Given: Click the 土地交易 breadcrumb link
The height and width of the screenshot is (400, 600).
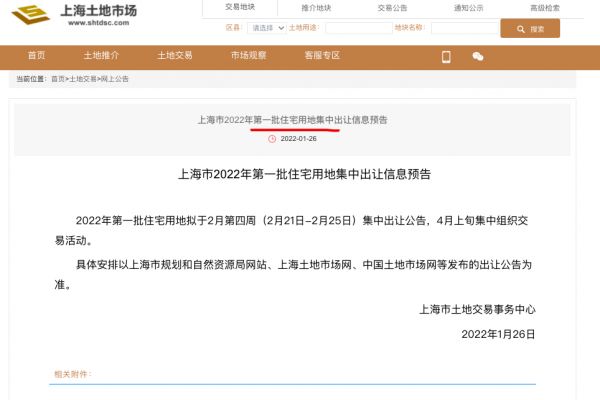Looking at the screenshot, I should (83, 78).
